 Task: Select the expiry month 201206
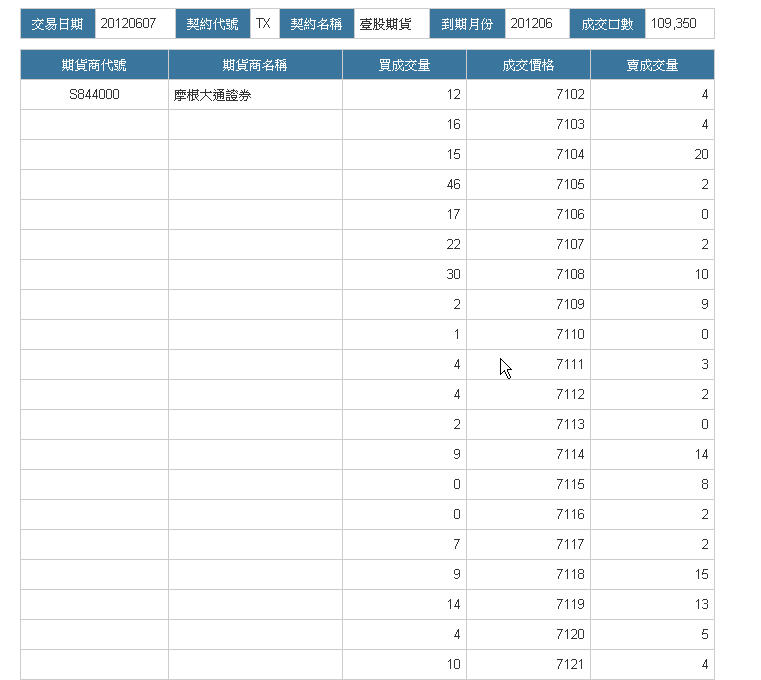coord(531,23)
